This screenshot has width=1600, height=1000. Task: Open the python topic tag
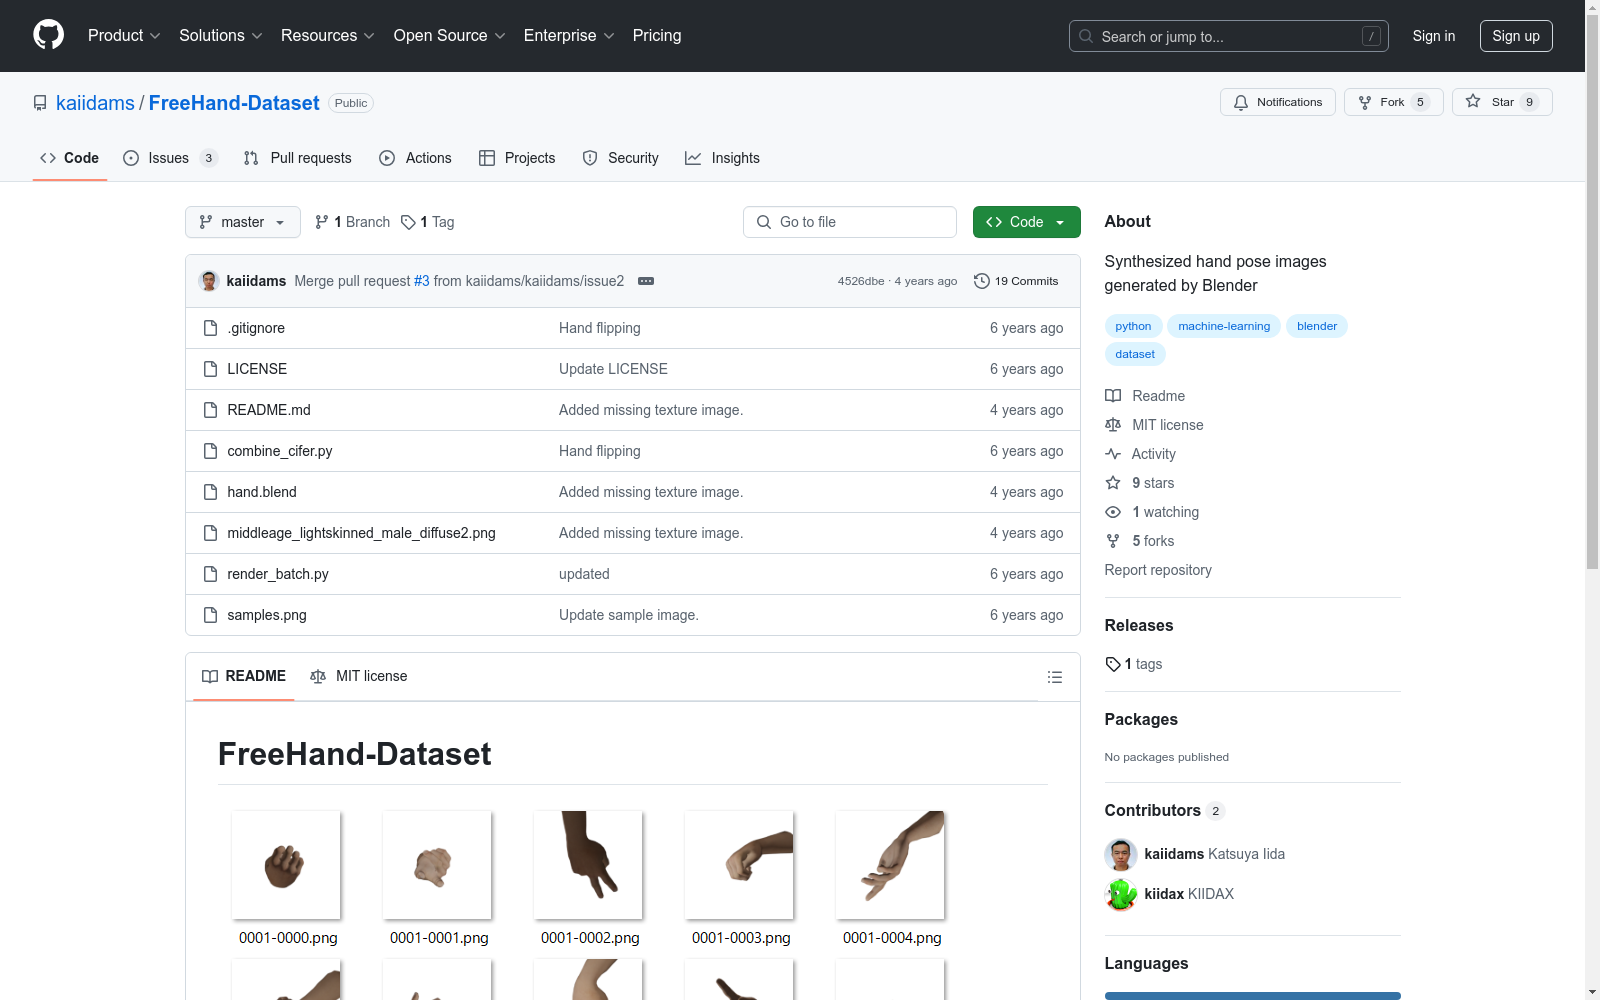[x=1133, y=326]
